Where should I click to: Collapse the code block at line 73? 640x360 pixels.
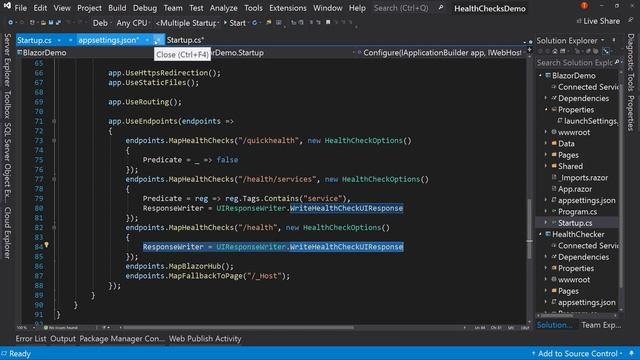[54, 140]
